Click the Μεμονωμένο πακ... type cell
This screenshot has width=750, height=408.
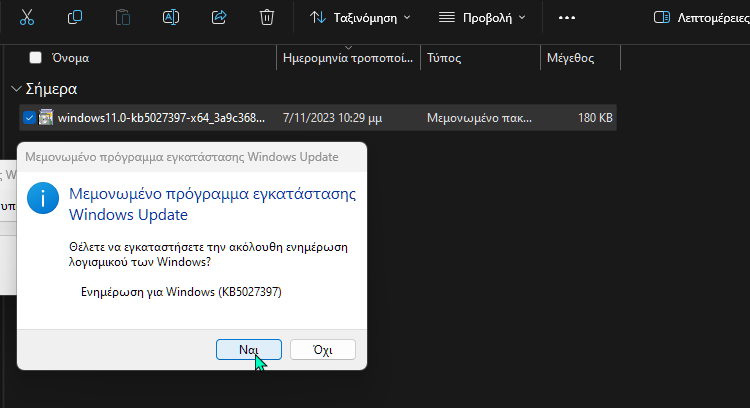click(479, 118)
